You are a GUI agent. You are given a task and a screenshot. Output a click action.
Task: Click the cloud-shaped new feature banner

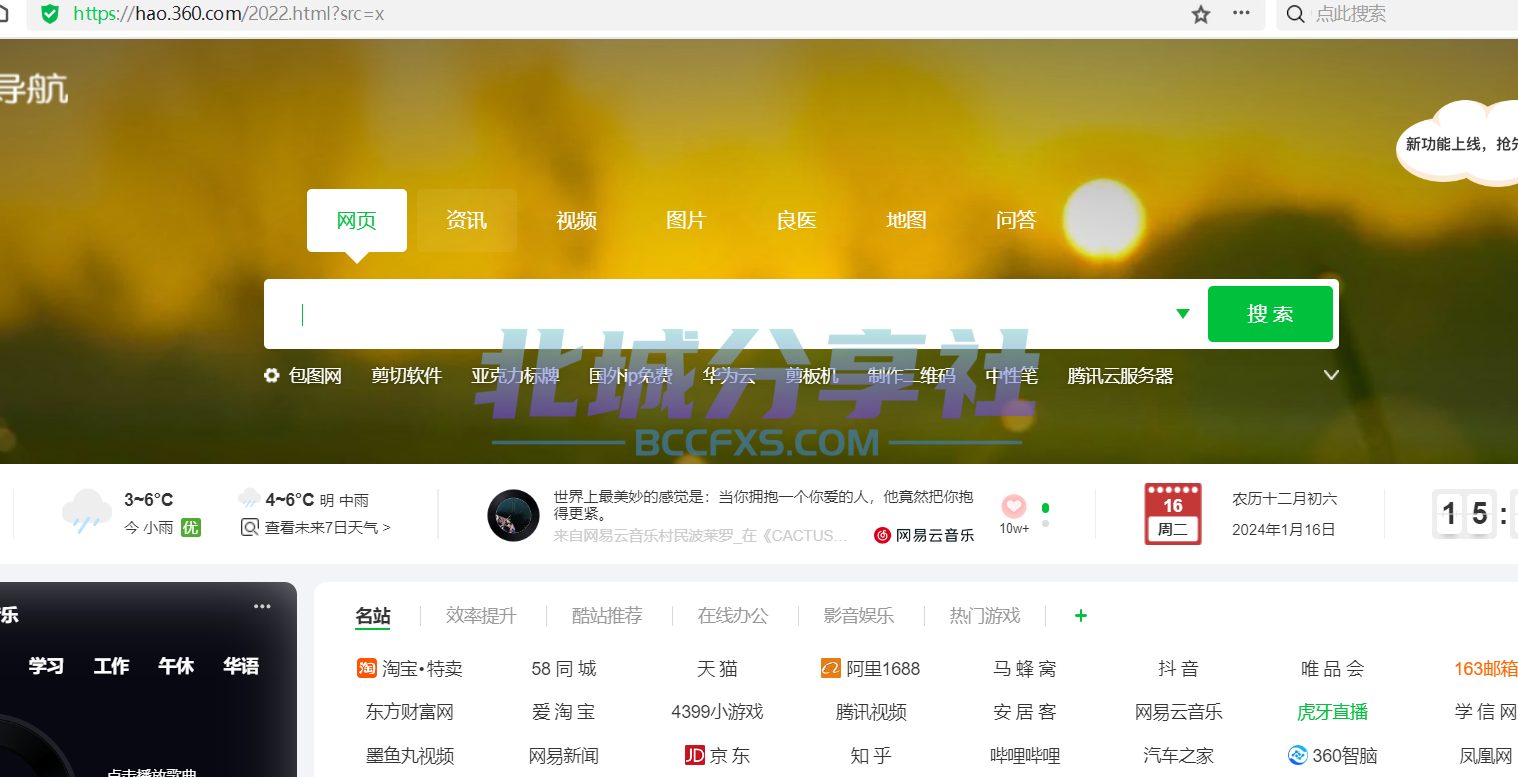[1458, 143]
